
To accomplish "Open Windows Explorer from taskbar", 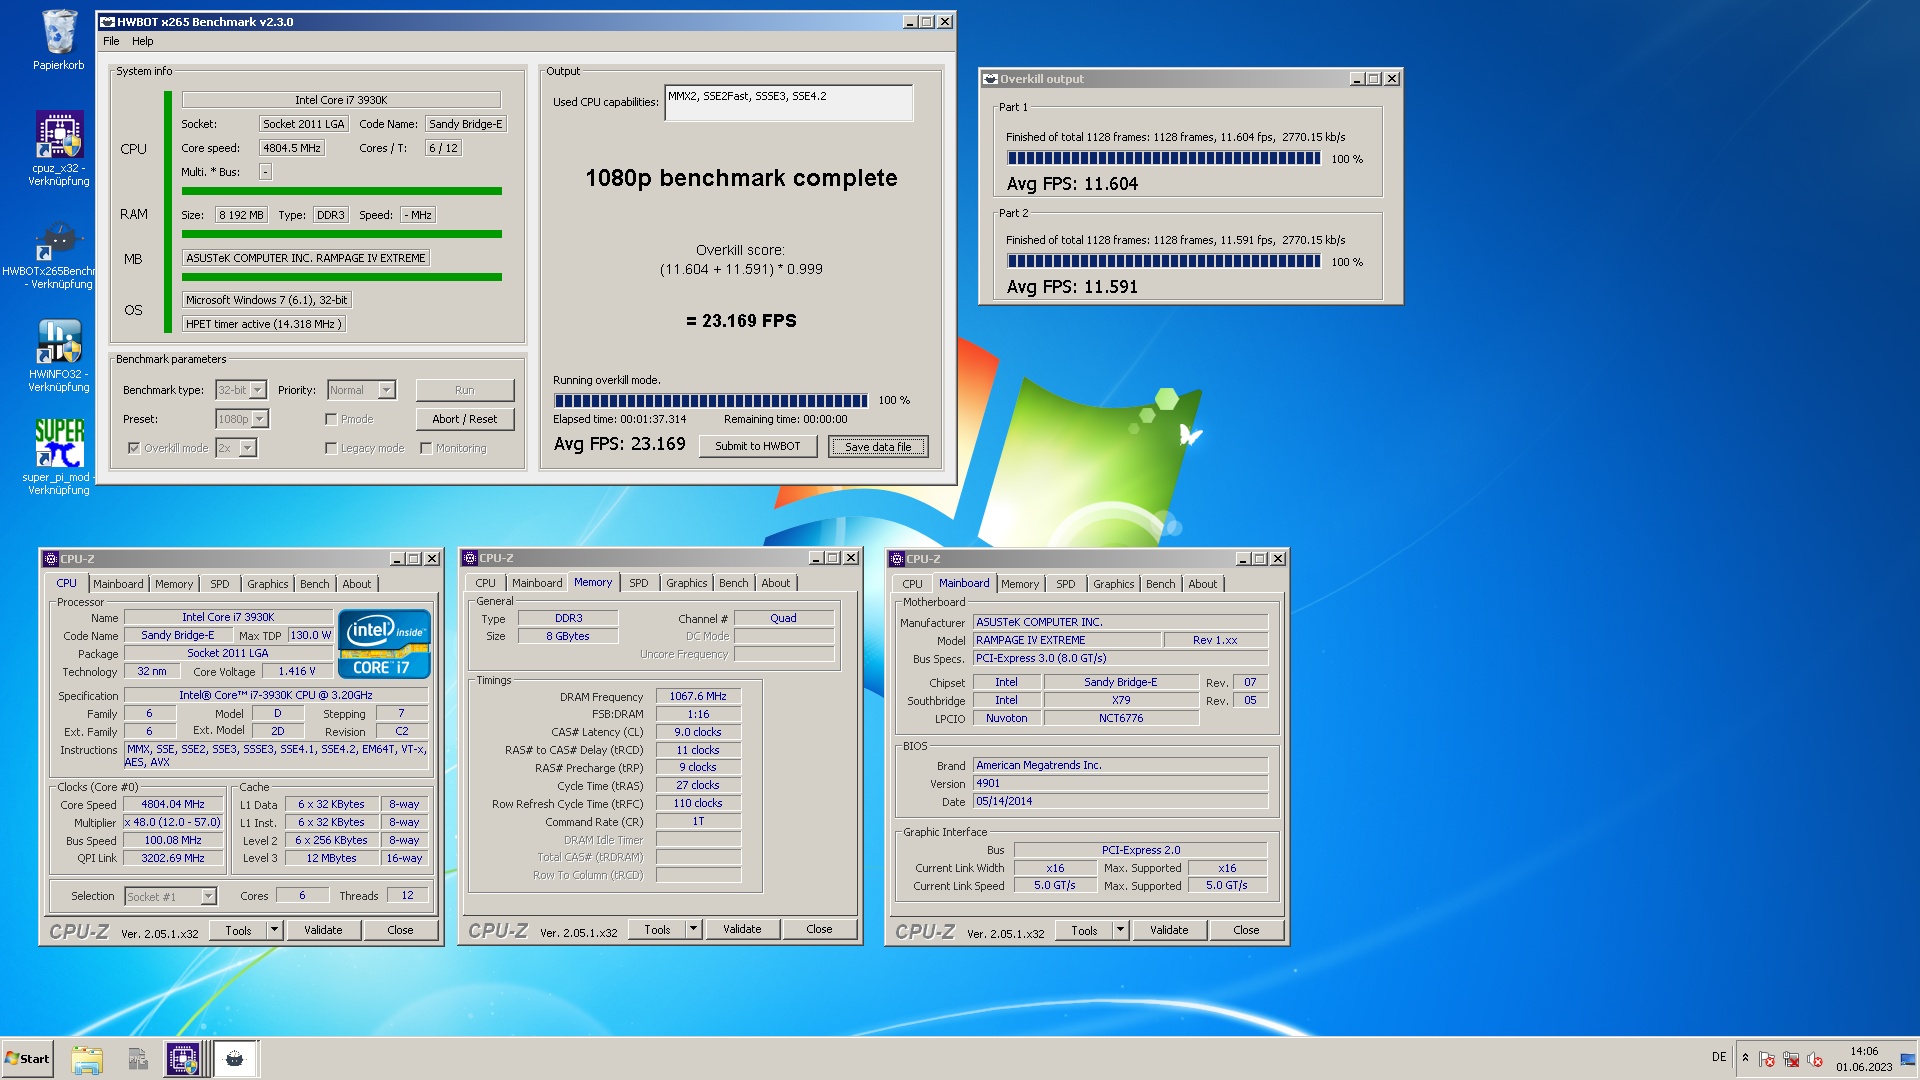I will 87,1059.
